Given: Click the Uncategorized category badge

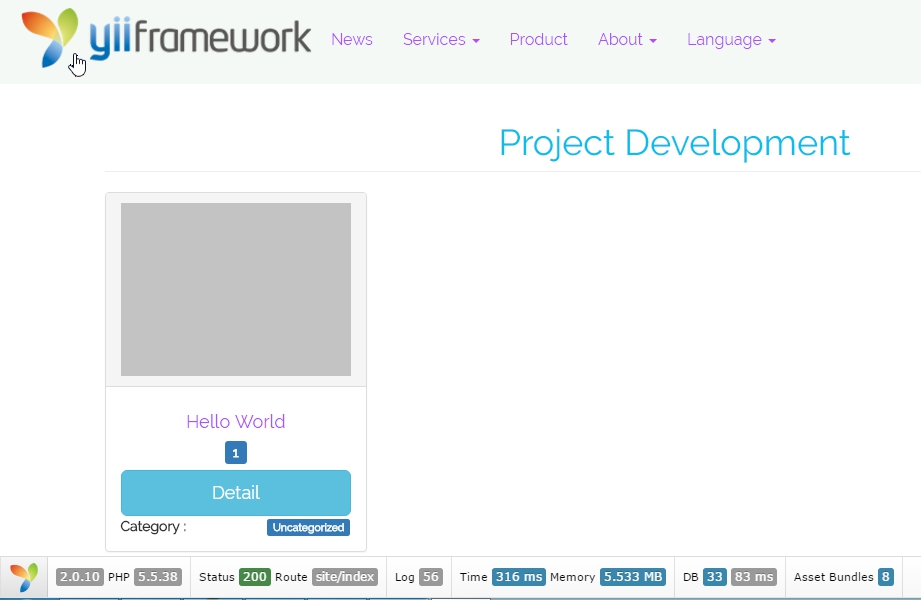Looking at the screenshot, I should pyautogui.click(x=308, y=527).
